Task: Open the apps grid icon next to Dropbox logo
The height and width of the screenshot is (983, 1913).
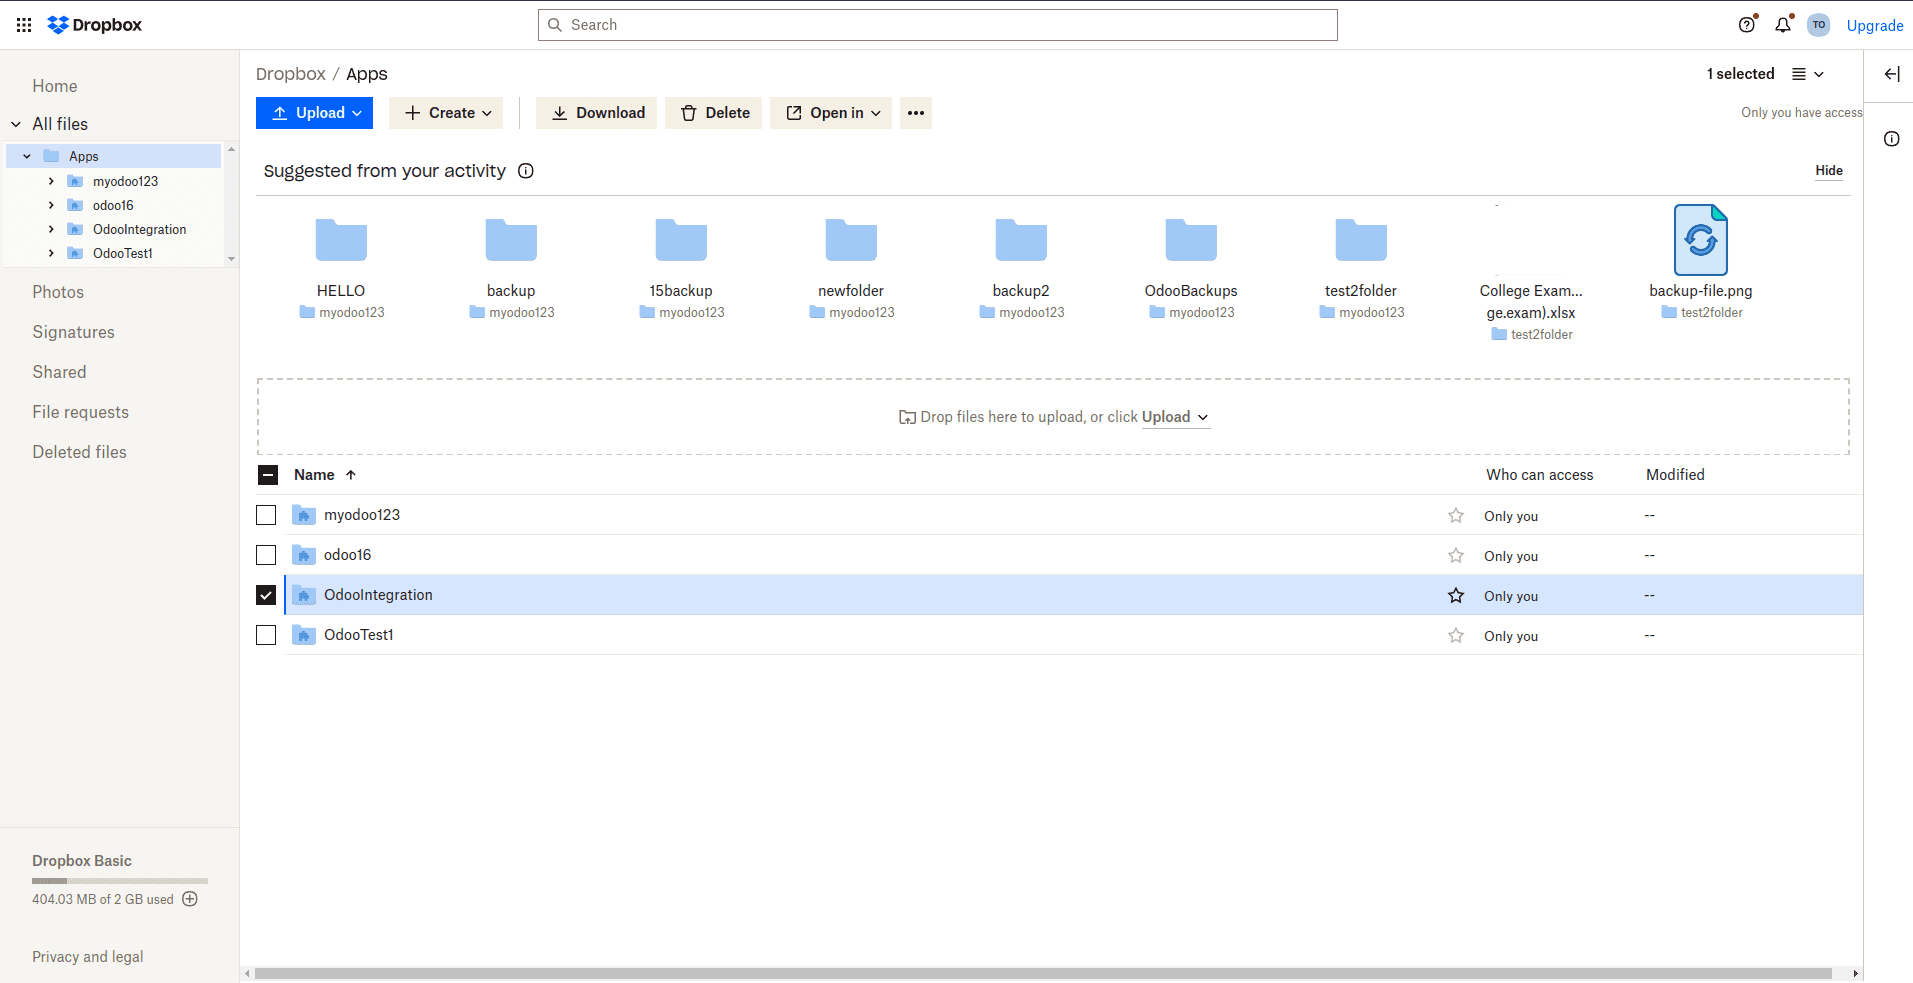Action: coord(23,24)
